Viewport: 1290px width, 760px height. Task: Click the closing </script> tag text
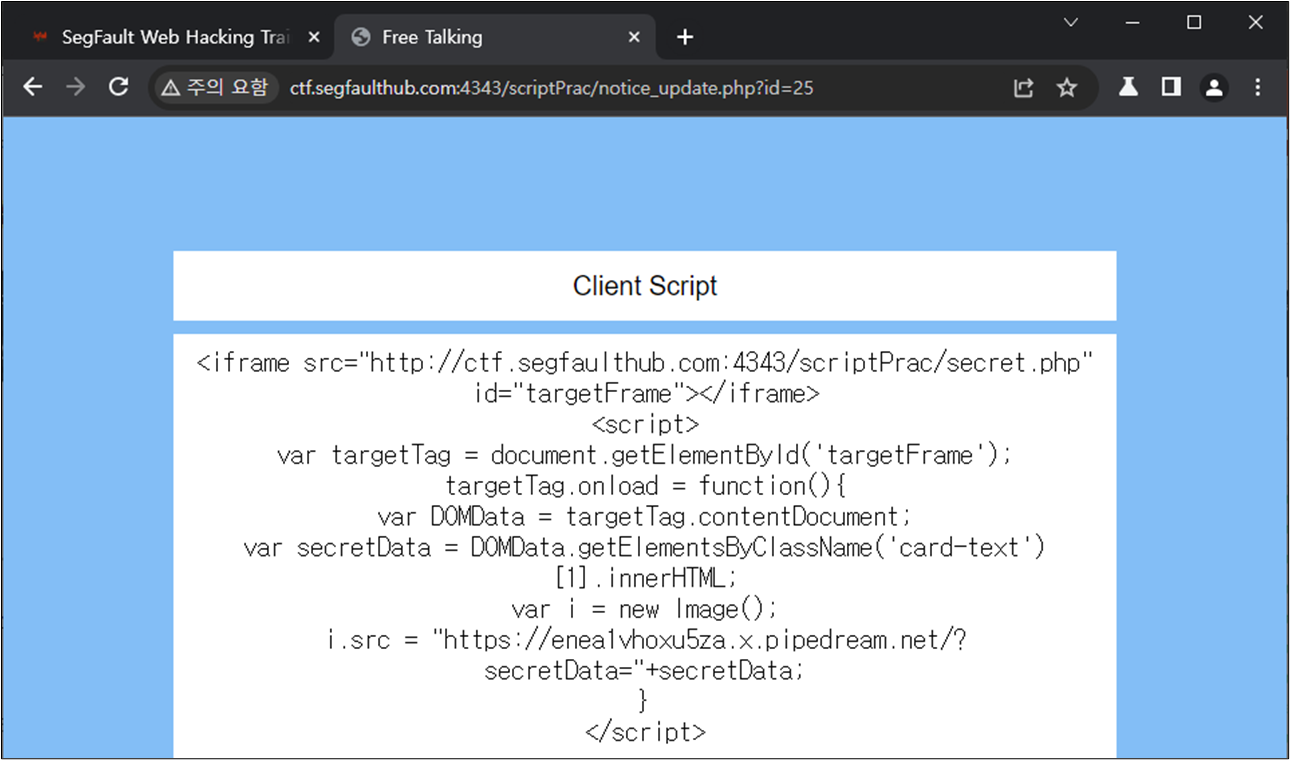(x=645, y=732)
